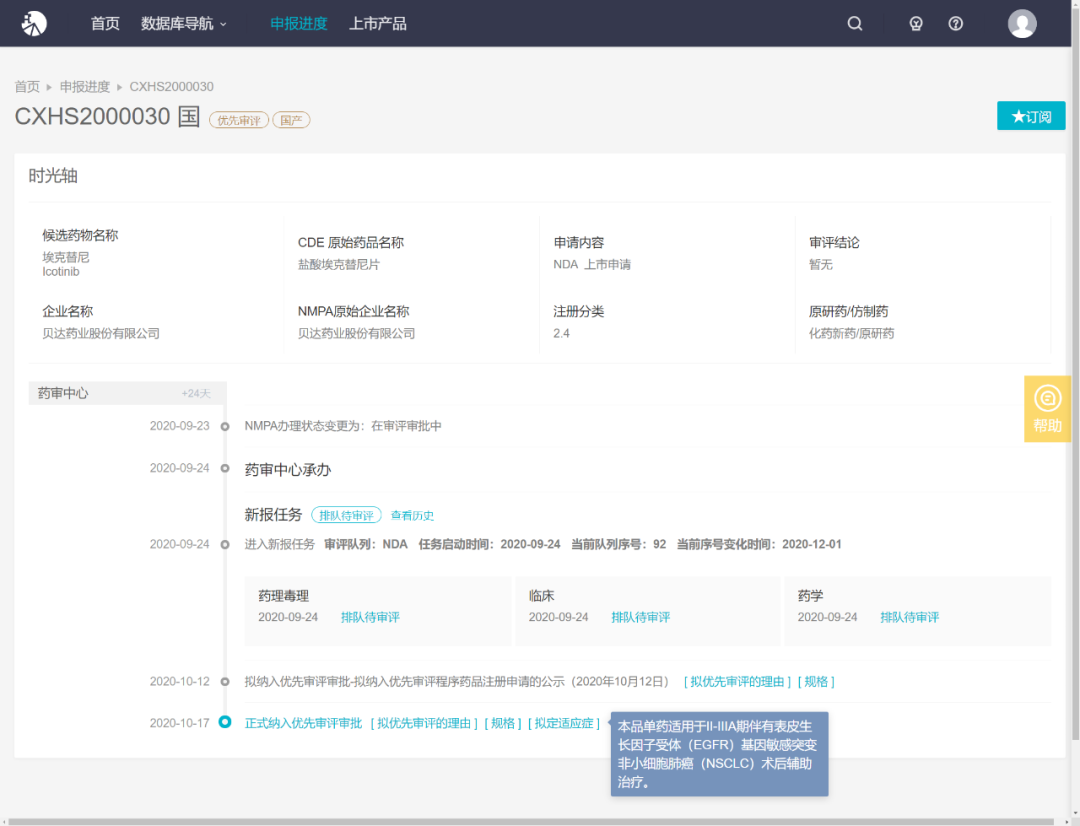Click registration class value 2.4

click(x=561, y=333)
